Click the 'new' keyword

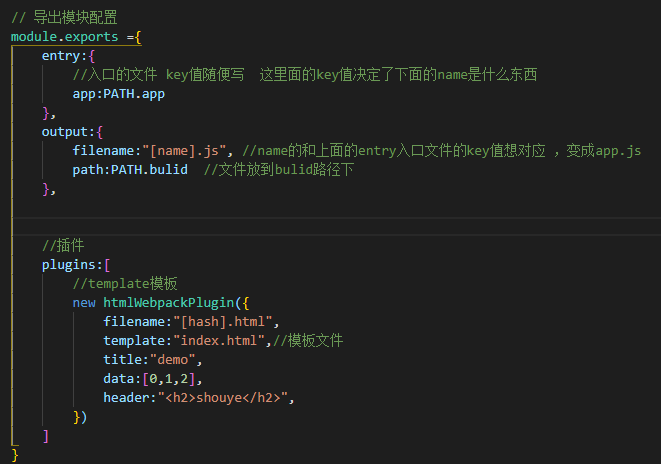pos(84,303)
